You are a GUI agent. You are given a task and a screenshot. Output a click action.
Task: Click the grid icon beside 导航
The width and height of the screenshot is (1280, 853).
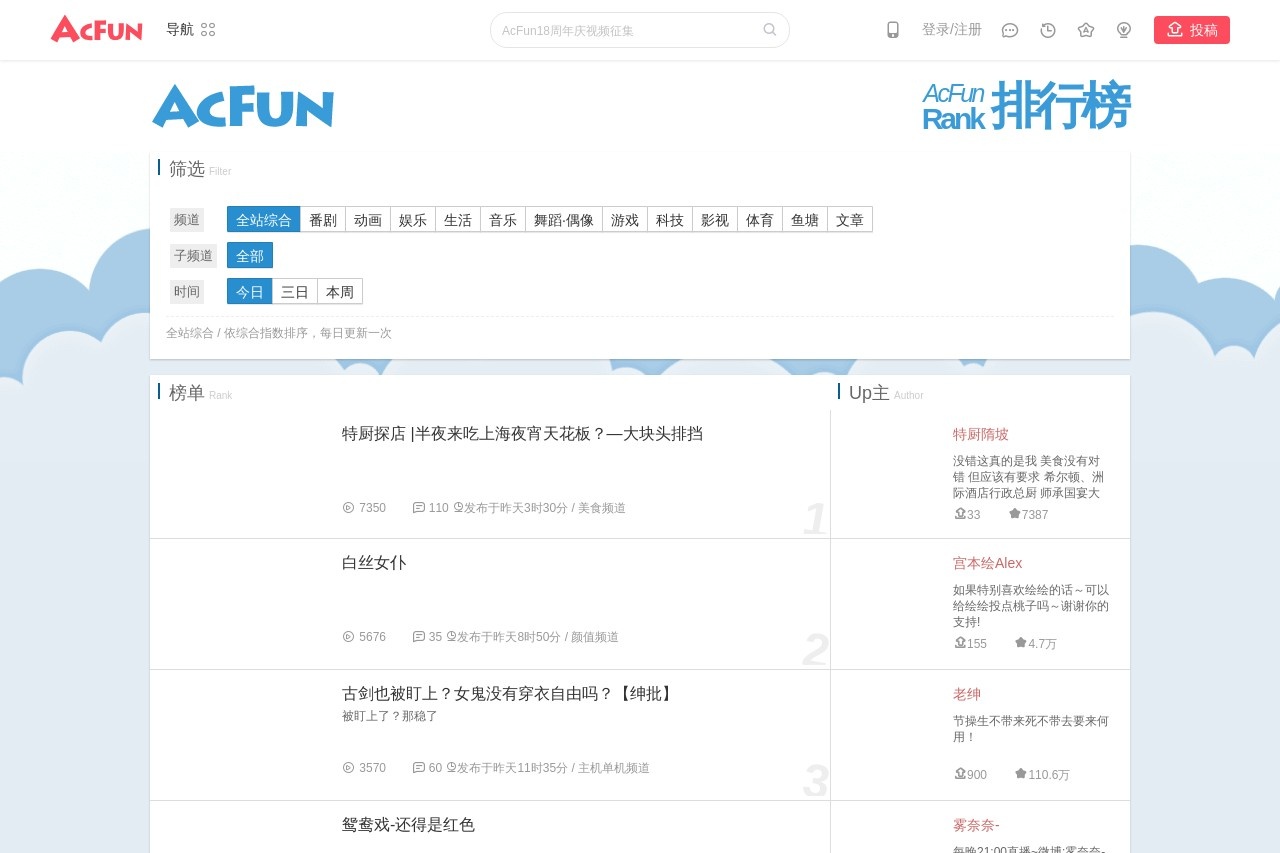point(207,29)
